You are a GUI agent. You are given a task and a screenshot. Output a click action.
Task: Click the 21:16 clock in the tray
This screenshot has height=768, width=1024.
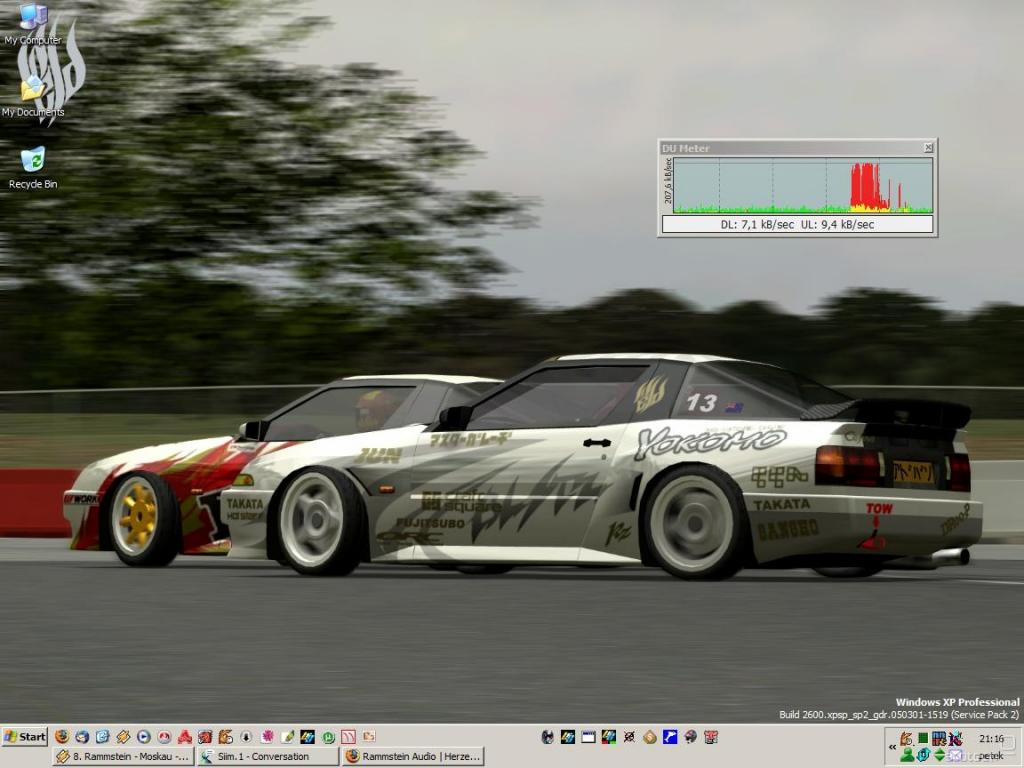(991, 739)
